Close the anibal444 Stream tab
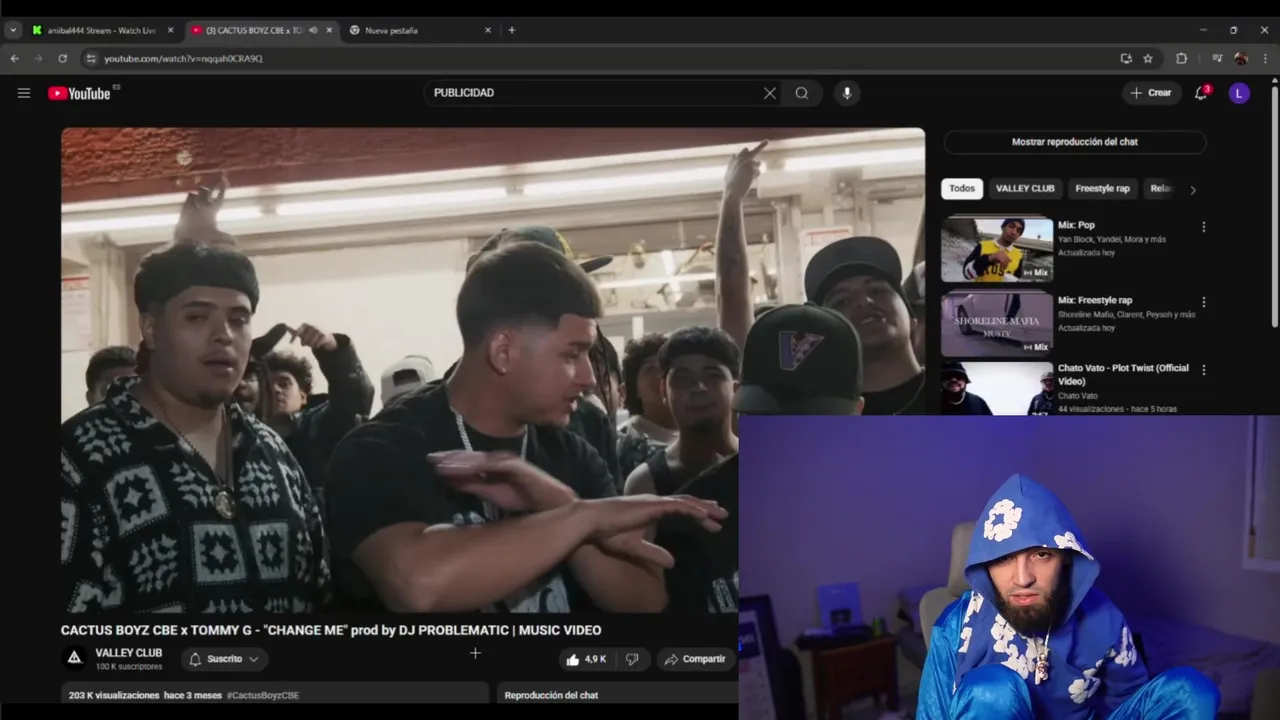The height and width of the screenshot is (720, 1280). tap(170, 30)
